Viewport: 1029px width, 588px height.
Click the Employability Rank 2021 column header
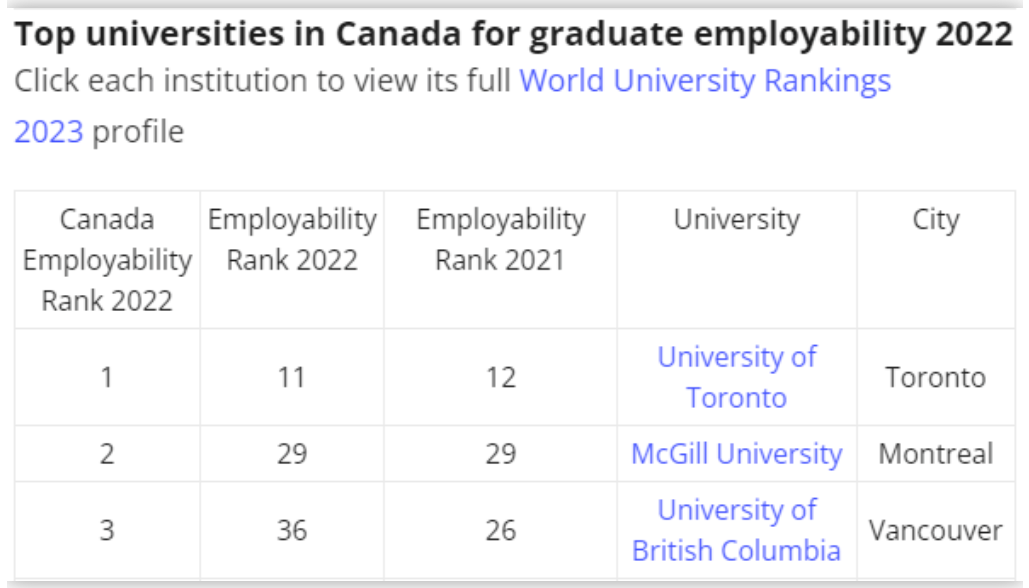(500, 240)
